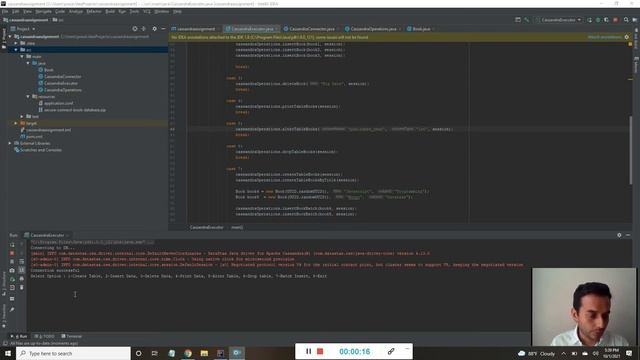640x360 pixels.
Task: Open the Project panel settings gear
Action: coord(154,29)
